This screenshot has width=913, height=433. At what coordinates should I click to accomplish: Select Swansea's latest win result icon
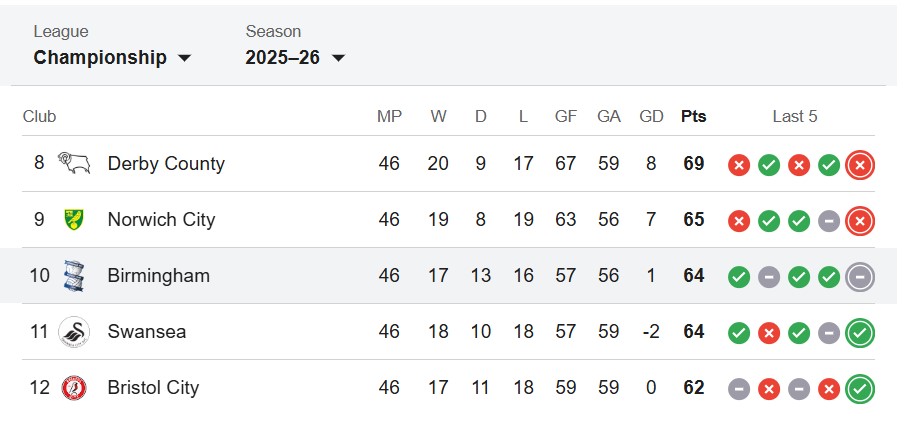coord(860,333)
